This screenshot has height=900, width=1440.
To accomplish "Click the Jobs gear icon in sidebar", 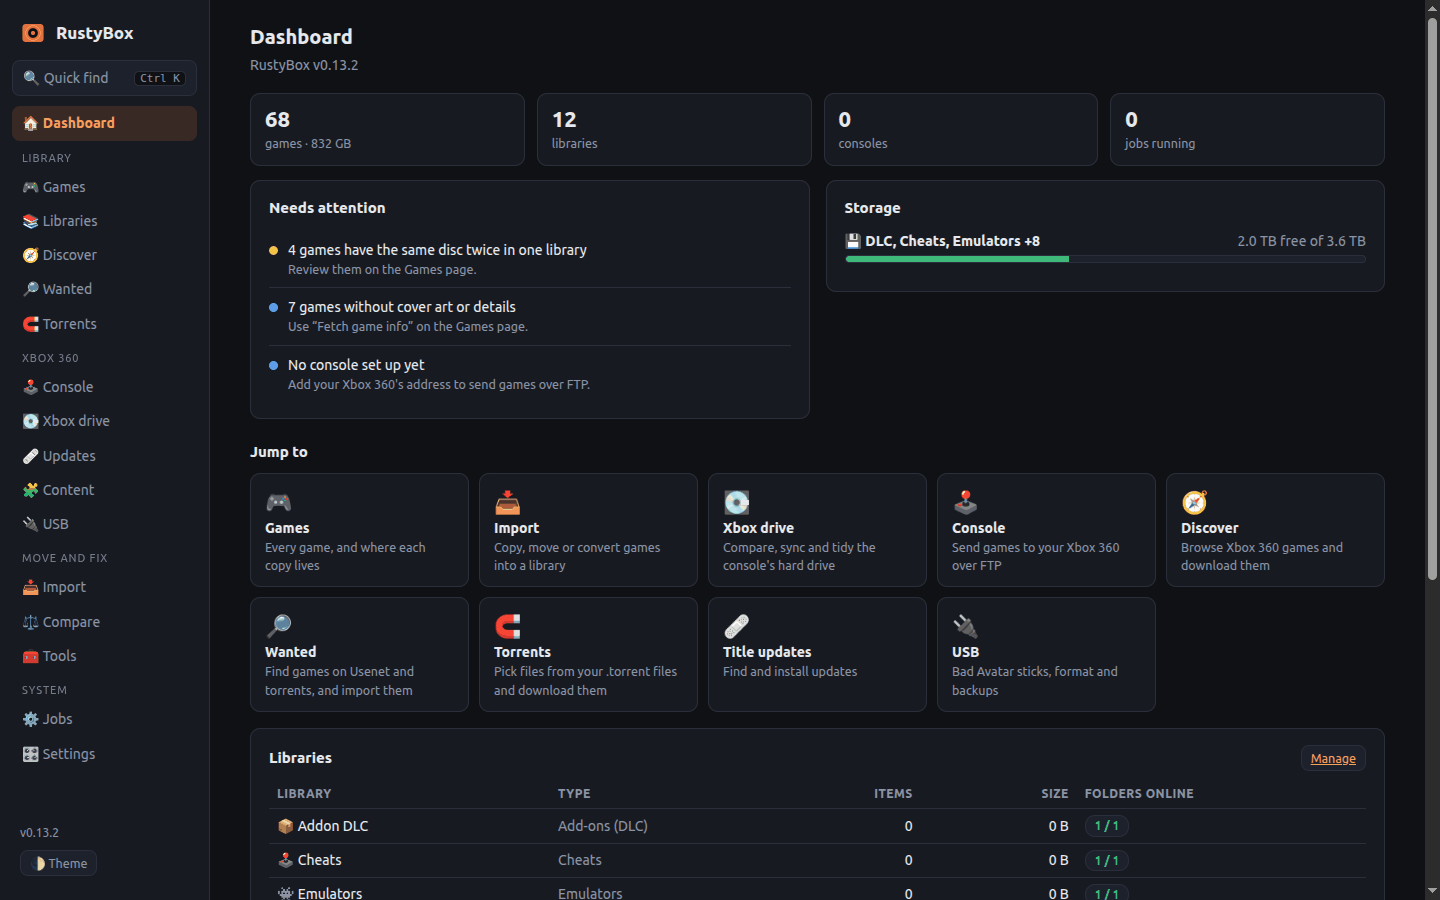I will 31,719.
